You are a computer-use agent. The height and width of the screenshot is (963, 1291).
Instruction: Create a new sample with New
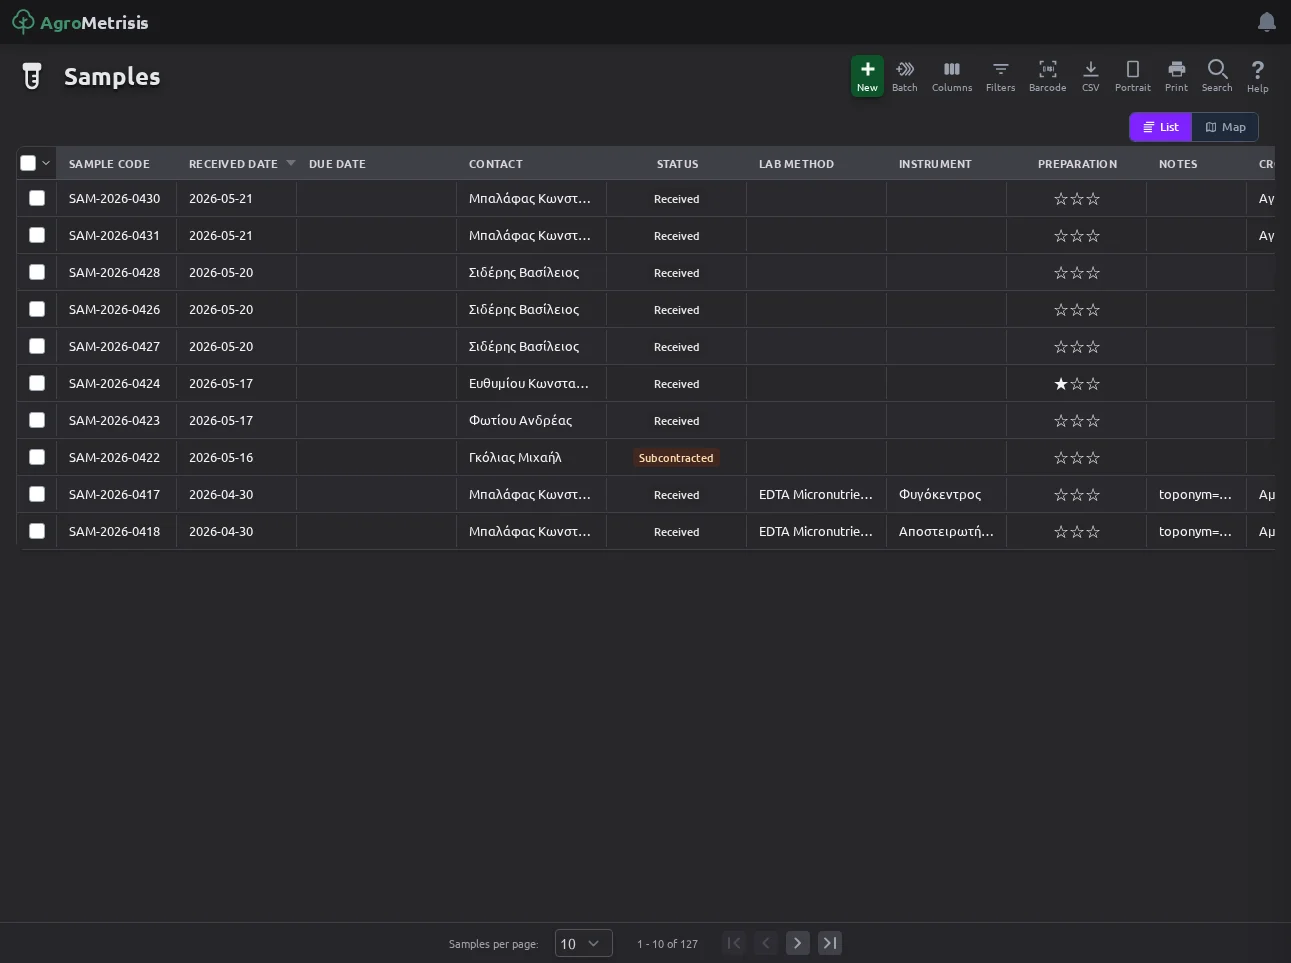point(867,76)
